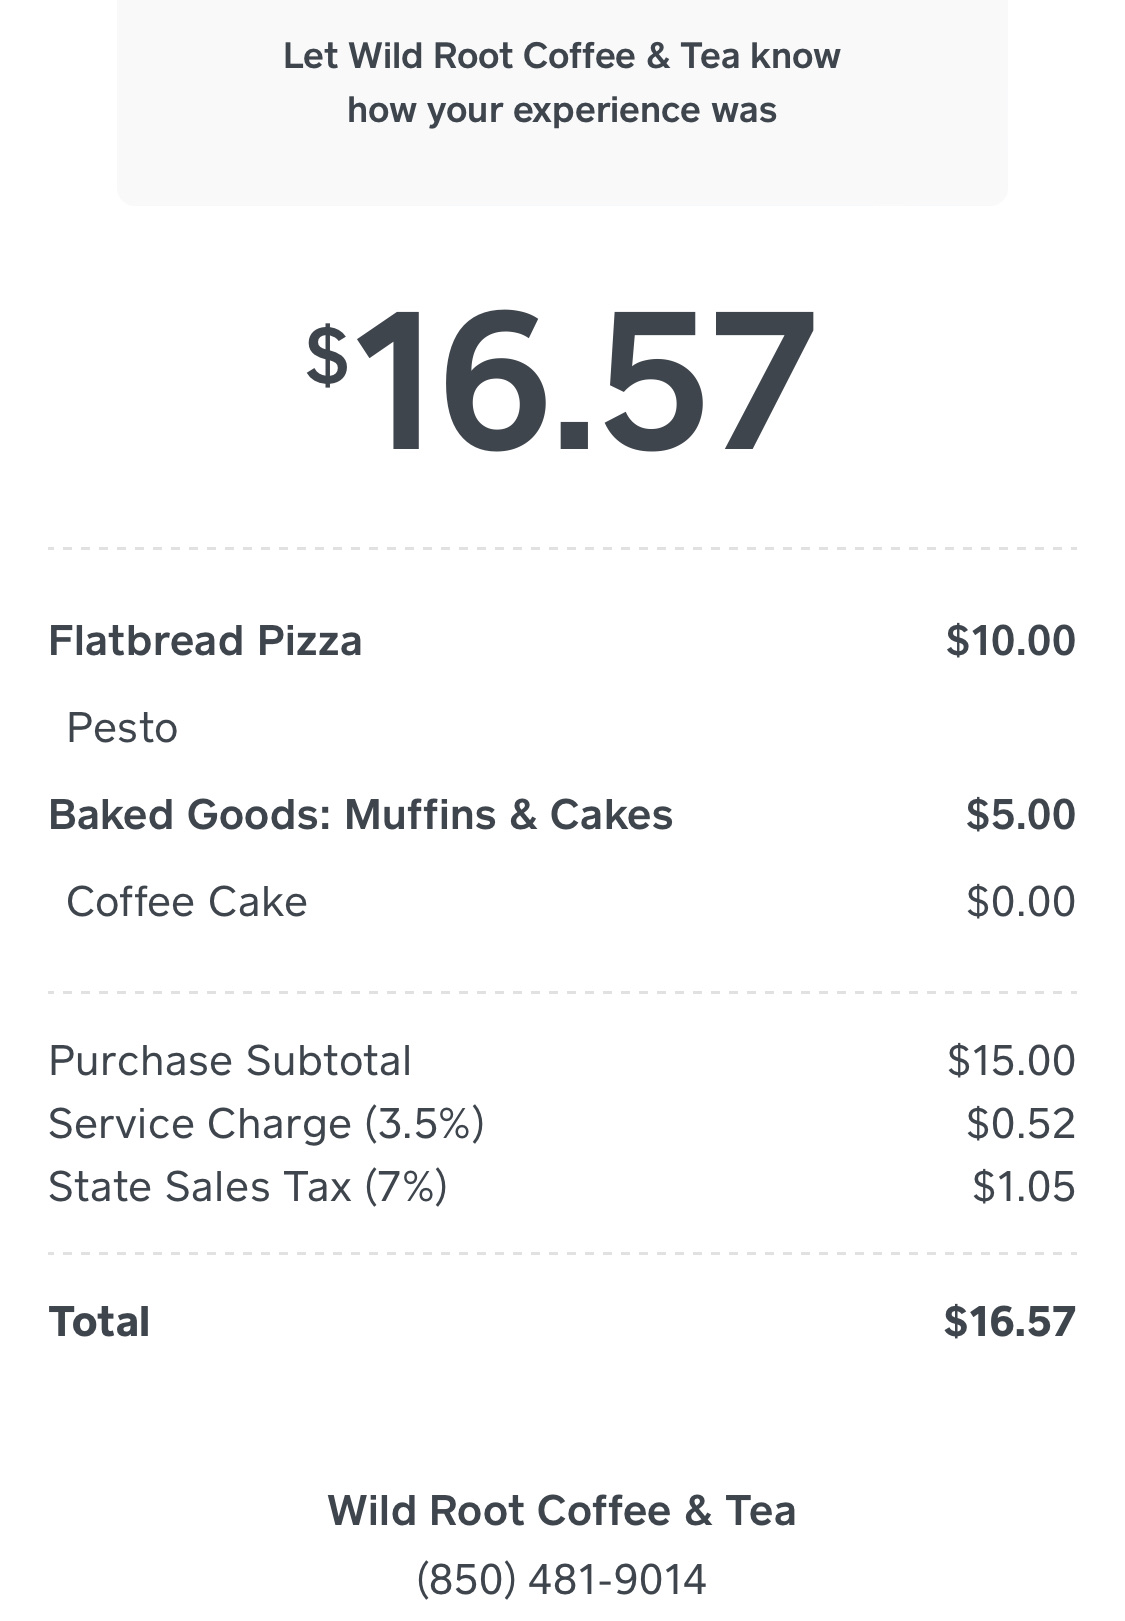Select the $16.57 amount in Total row

tap(1009, 1322)
